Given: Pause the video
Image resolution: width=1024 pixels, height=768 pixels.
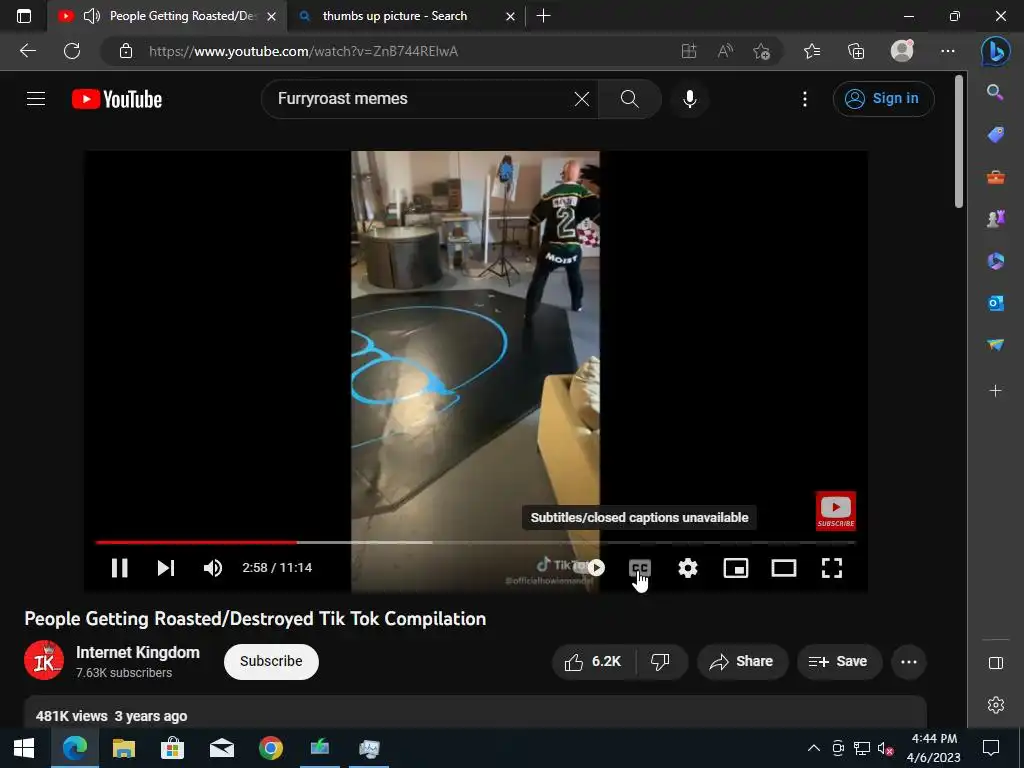Looking at the screenshot, I should click(119, 568).
